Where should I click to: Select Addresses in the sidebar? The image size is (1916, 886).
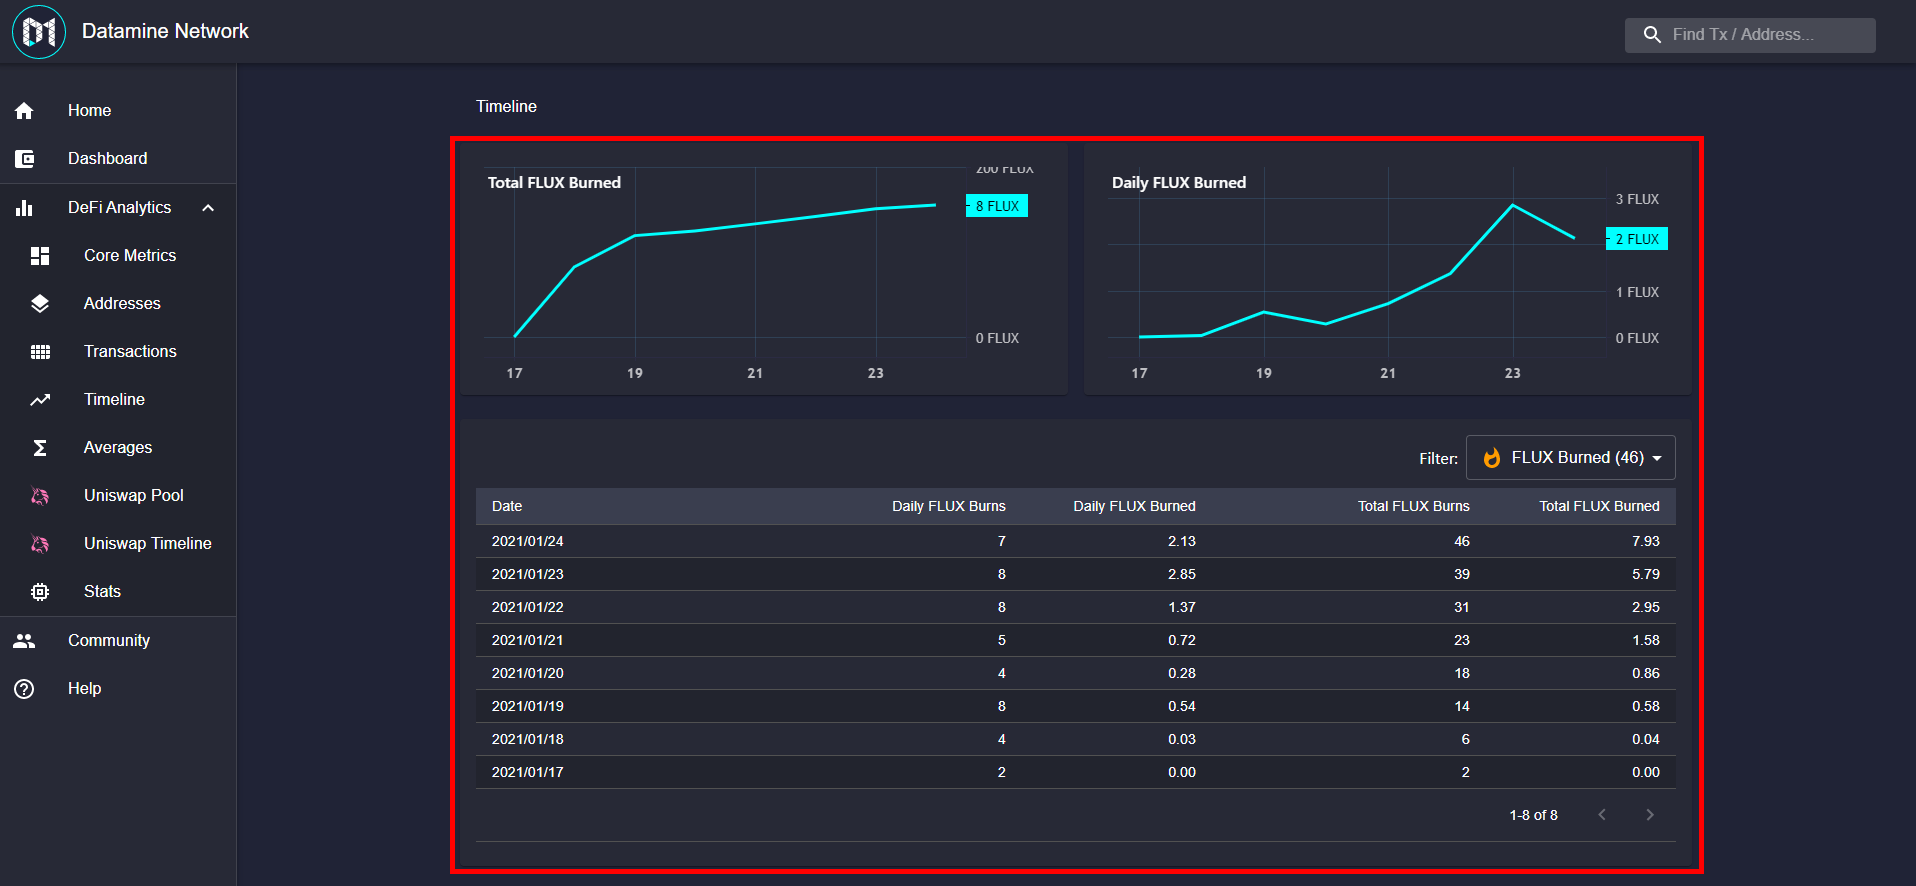point(118,304)
